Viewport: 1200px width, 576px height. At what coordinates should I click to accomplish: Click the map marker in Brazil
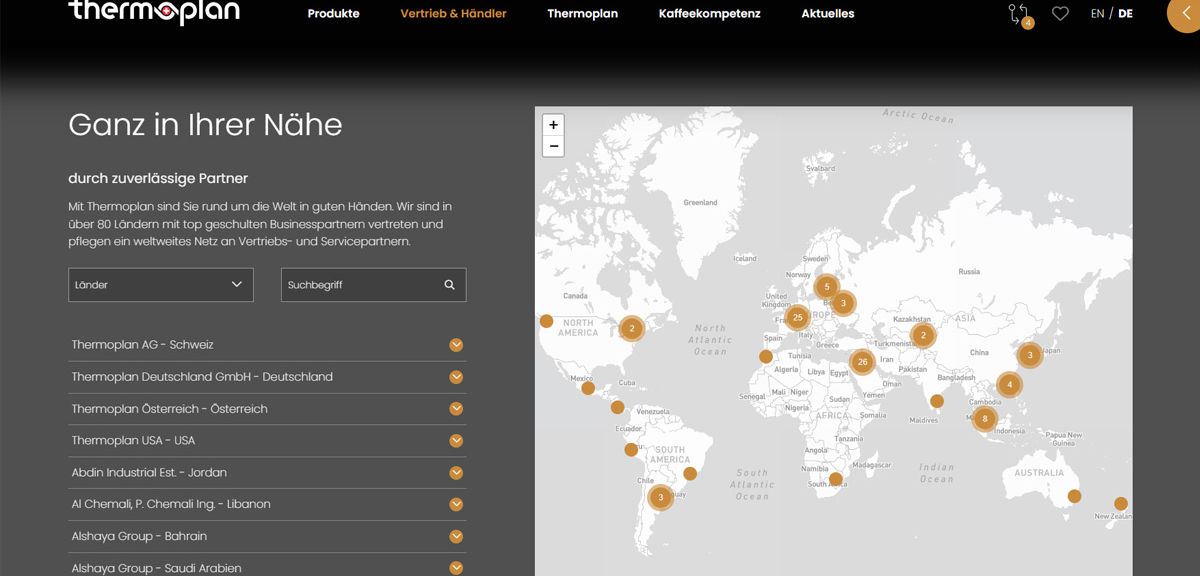(x=689, y=474)
